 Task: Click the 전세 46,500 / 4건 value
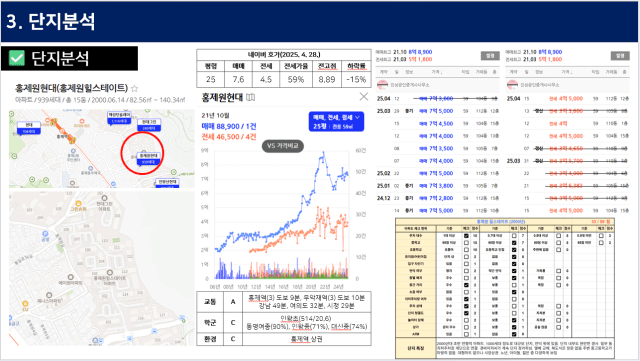229,137
